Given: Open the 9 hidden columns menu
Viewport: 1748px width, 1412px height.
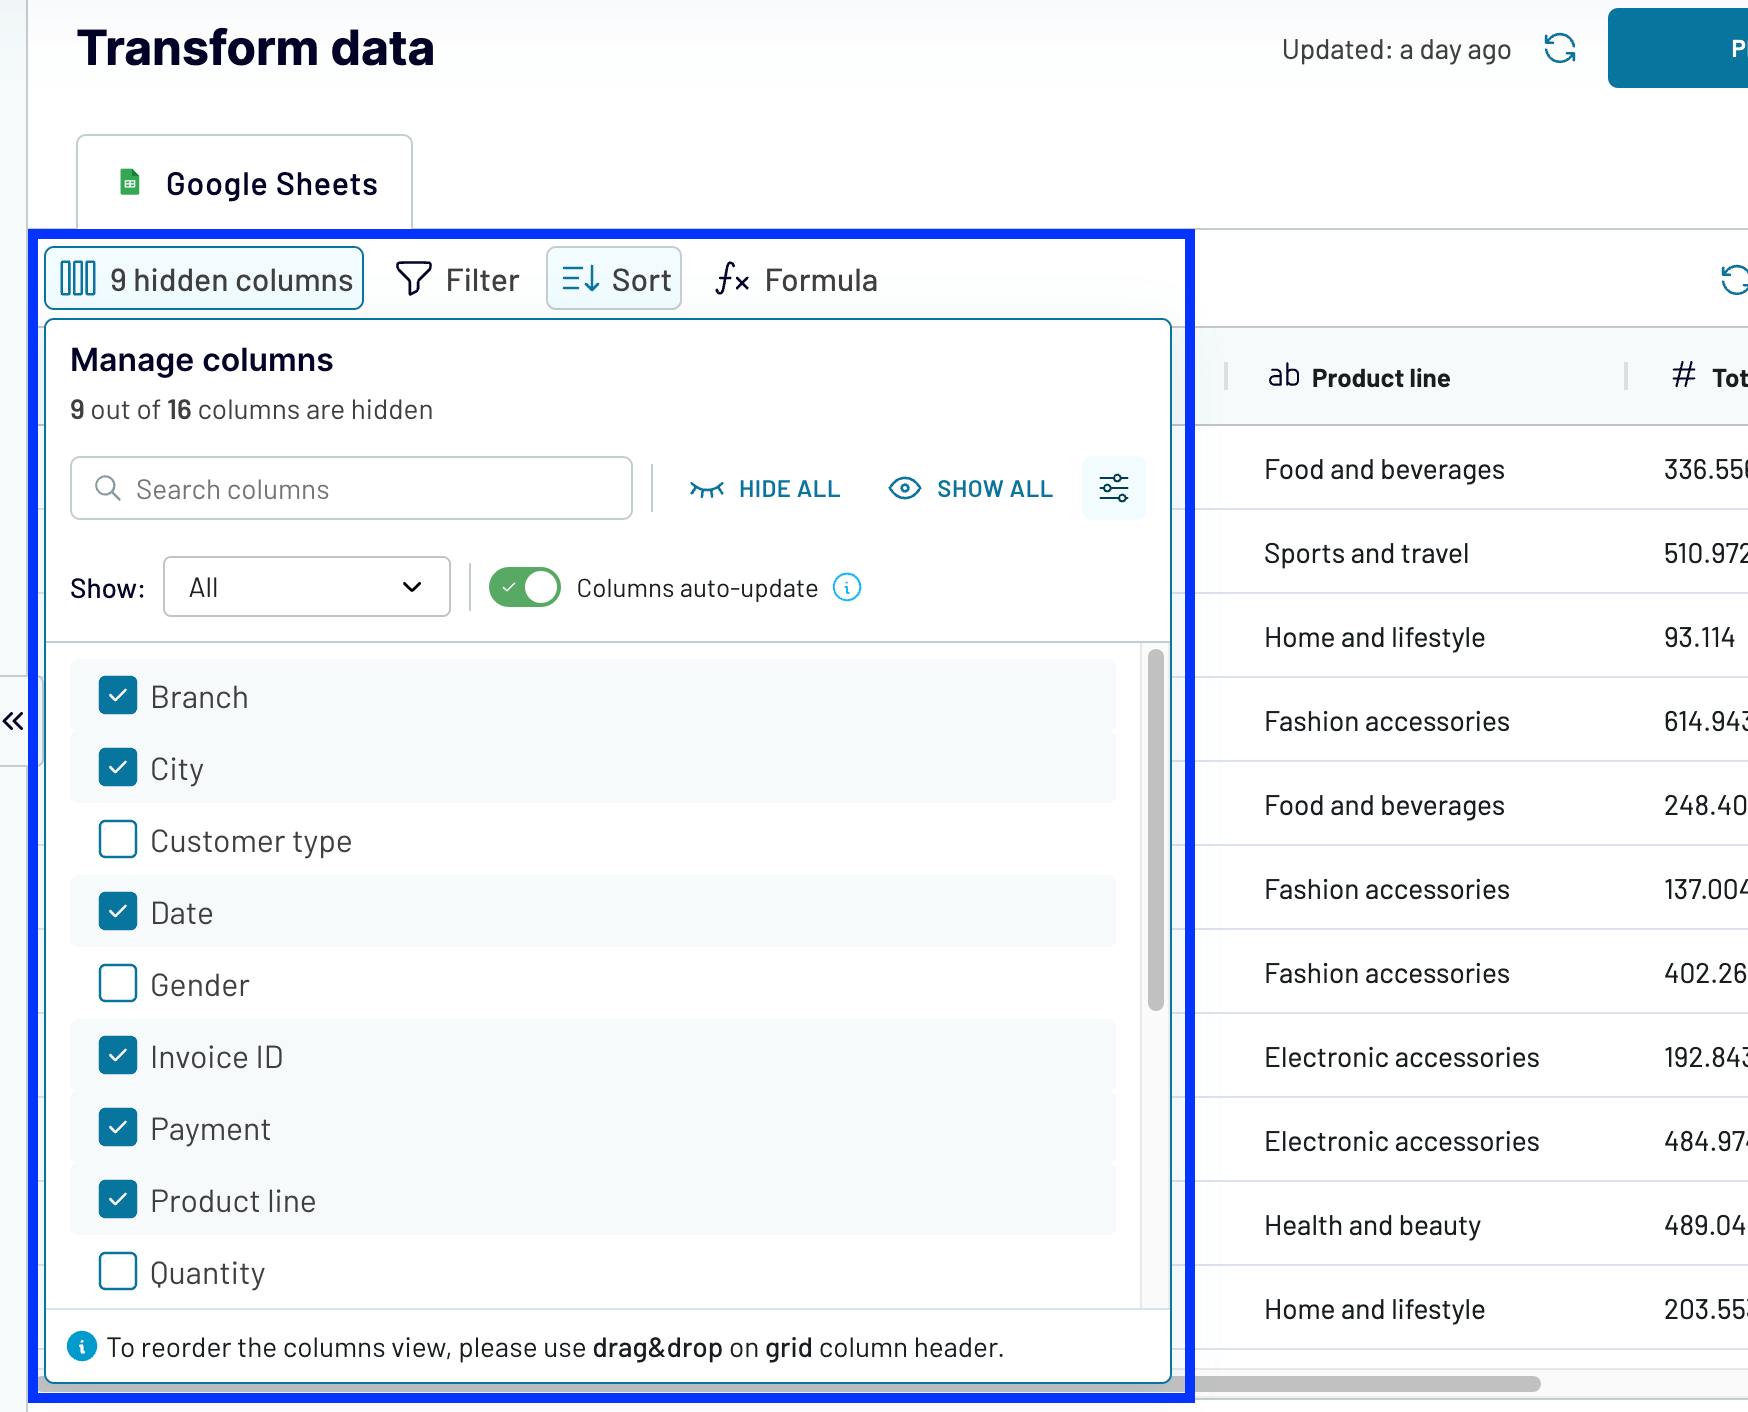Looking at the screenshot, I should point(204,279).
